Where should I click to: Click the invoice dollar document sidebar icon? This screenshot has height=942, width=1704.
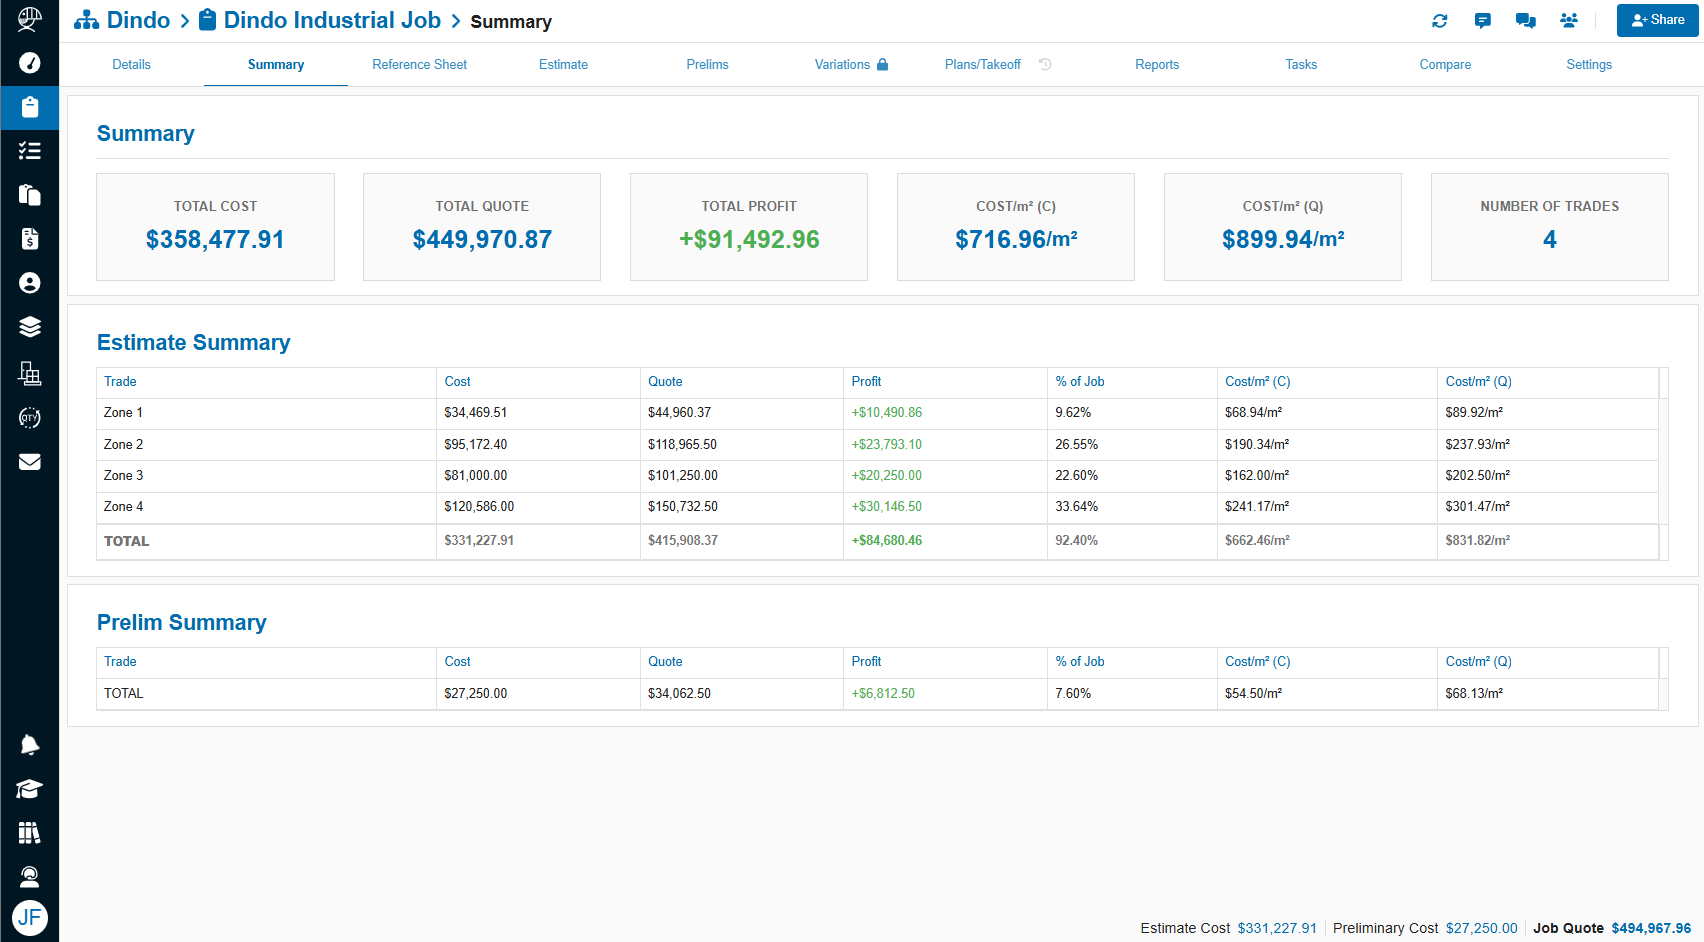click(x=30, y=239)
